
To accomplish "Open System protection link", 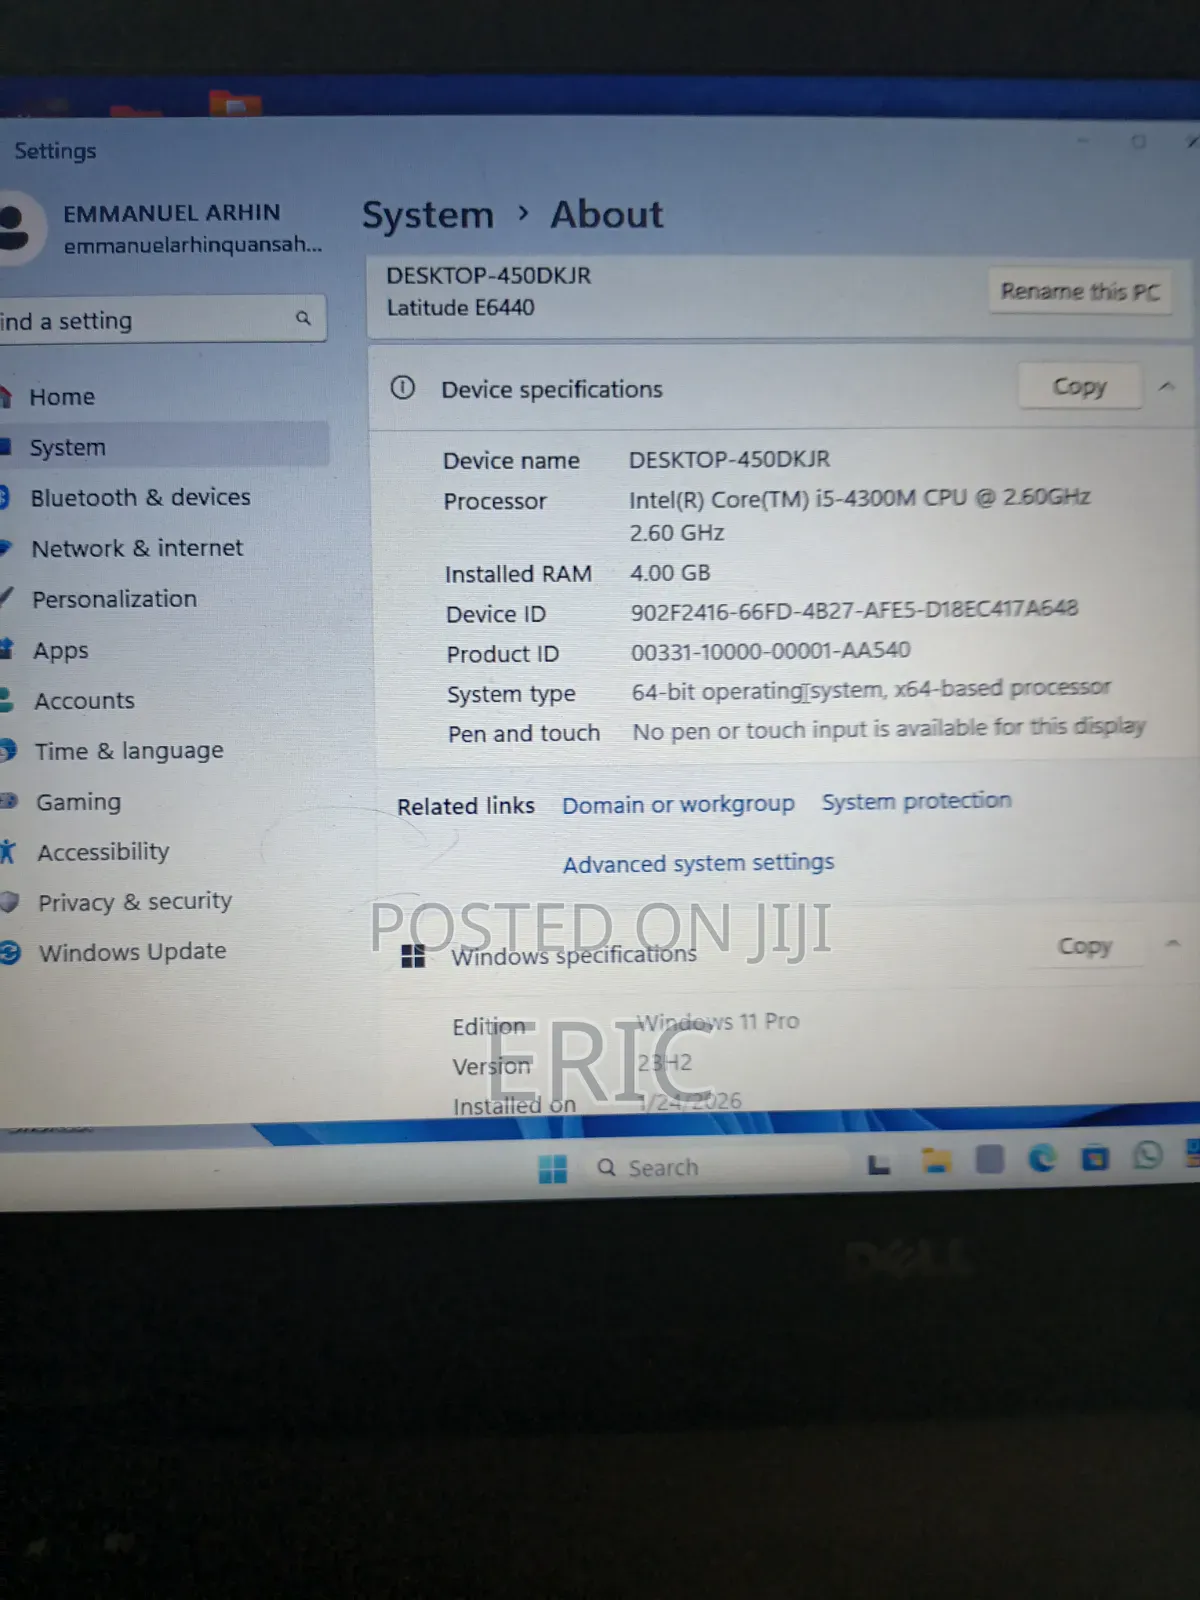I will pyautogui.click(x=916, y=801).
